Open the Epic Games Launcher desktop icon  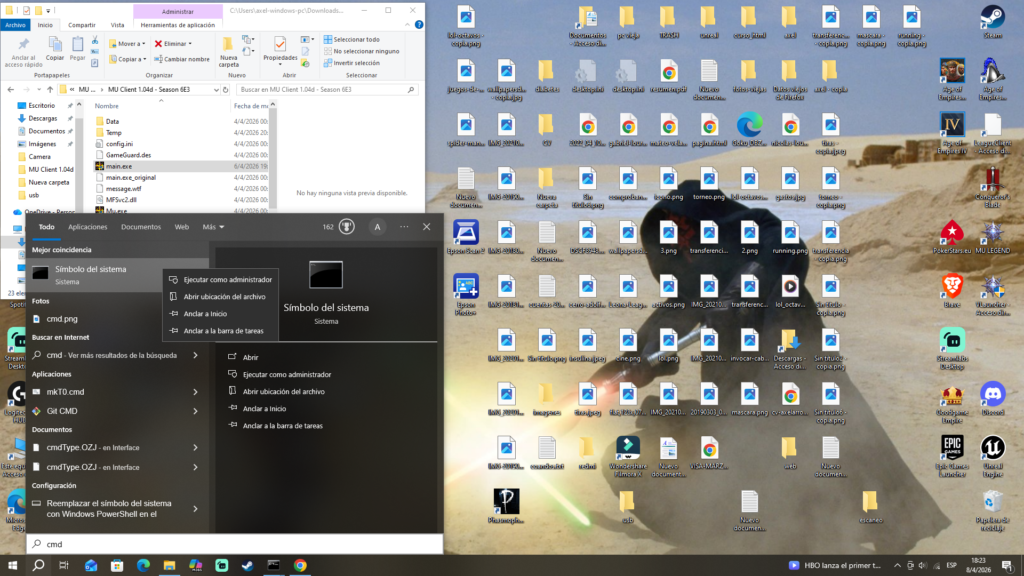pos(951,446)
